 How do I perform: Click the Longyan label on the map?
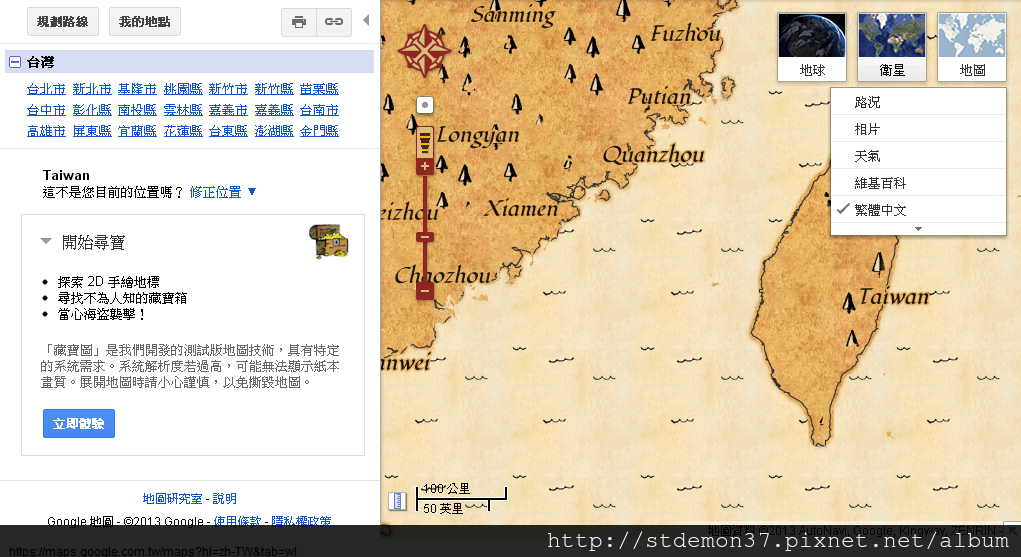[479, 136]
